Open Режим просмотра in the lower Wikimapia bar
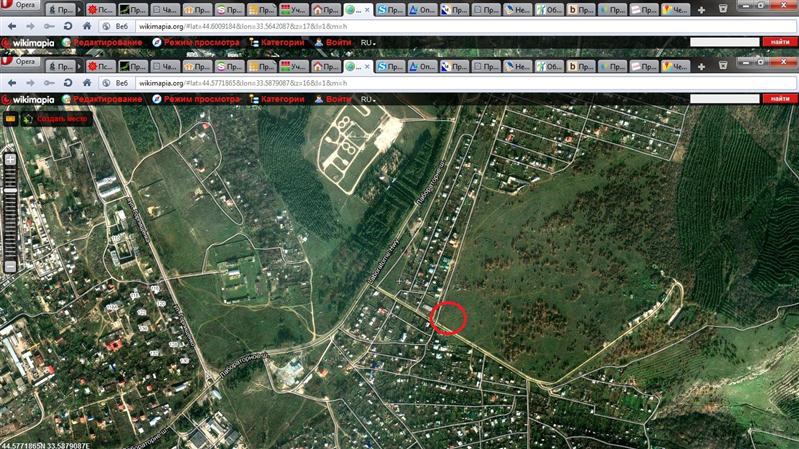 coord(196,100)
